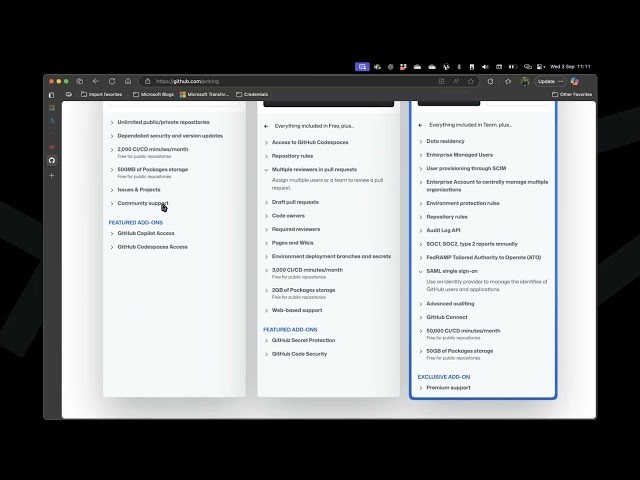640x480 pixels.
Task: Open Microsoft Transfor... bookmark
Action: tap(204, 94)
